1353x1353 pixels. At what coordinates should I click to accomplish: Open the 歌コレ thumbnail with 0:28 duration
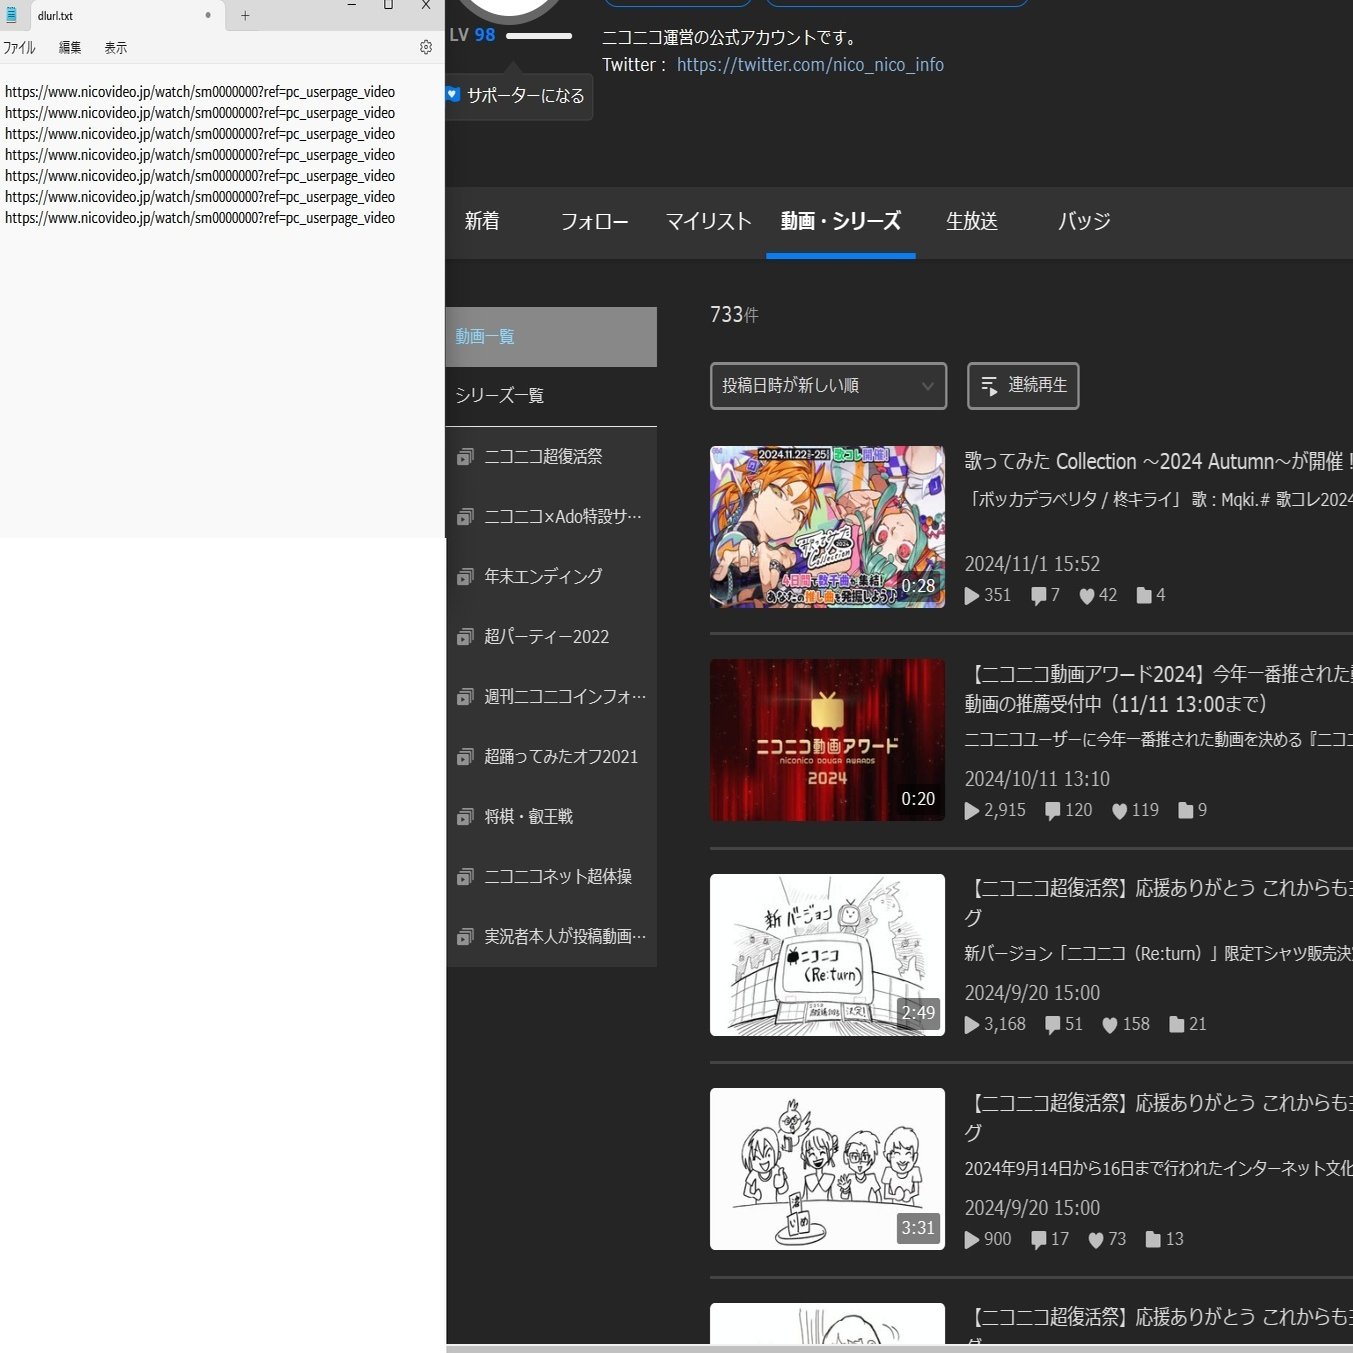[x=827, y=527]
